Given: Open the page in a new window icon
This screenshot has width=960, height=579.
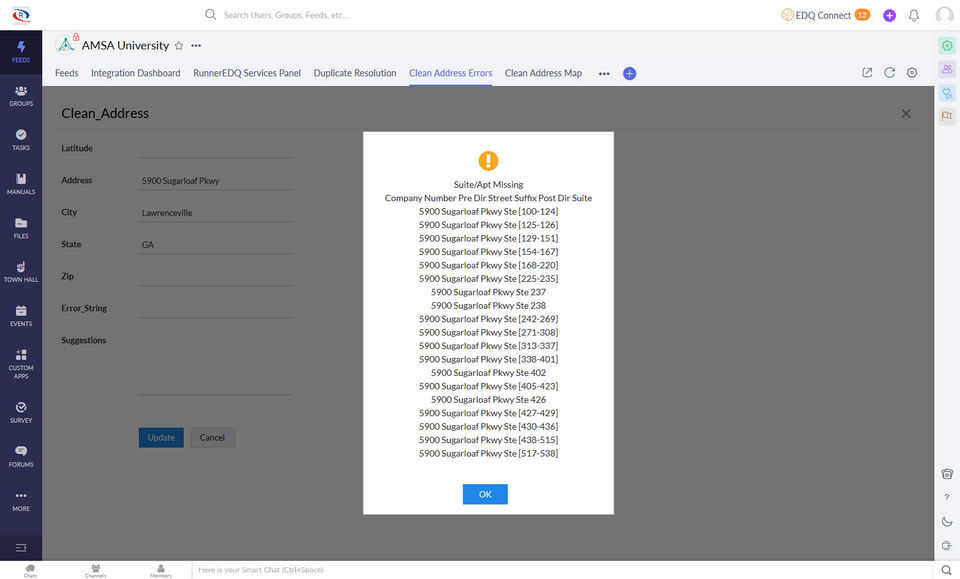Looking at the screenshot, I should pos(867,73).
